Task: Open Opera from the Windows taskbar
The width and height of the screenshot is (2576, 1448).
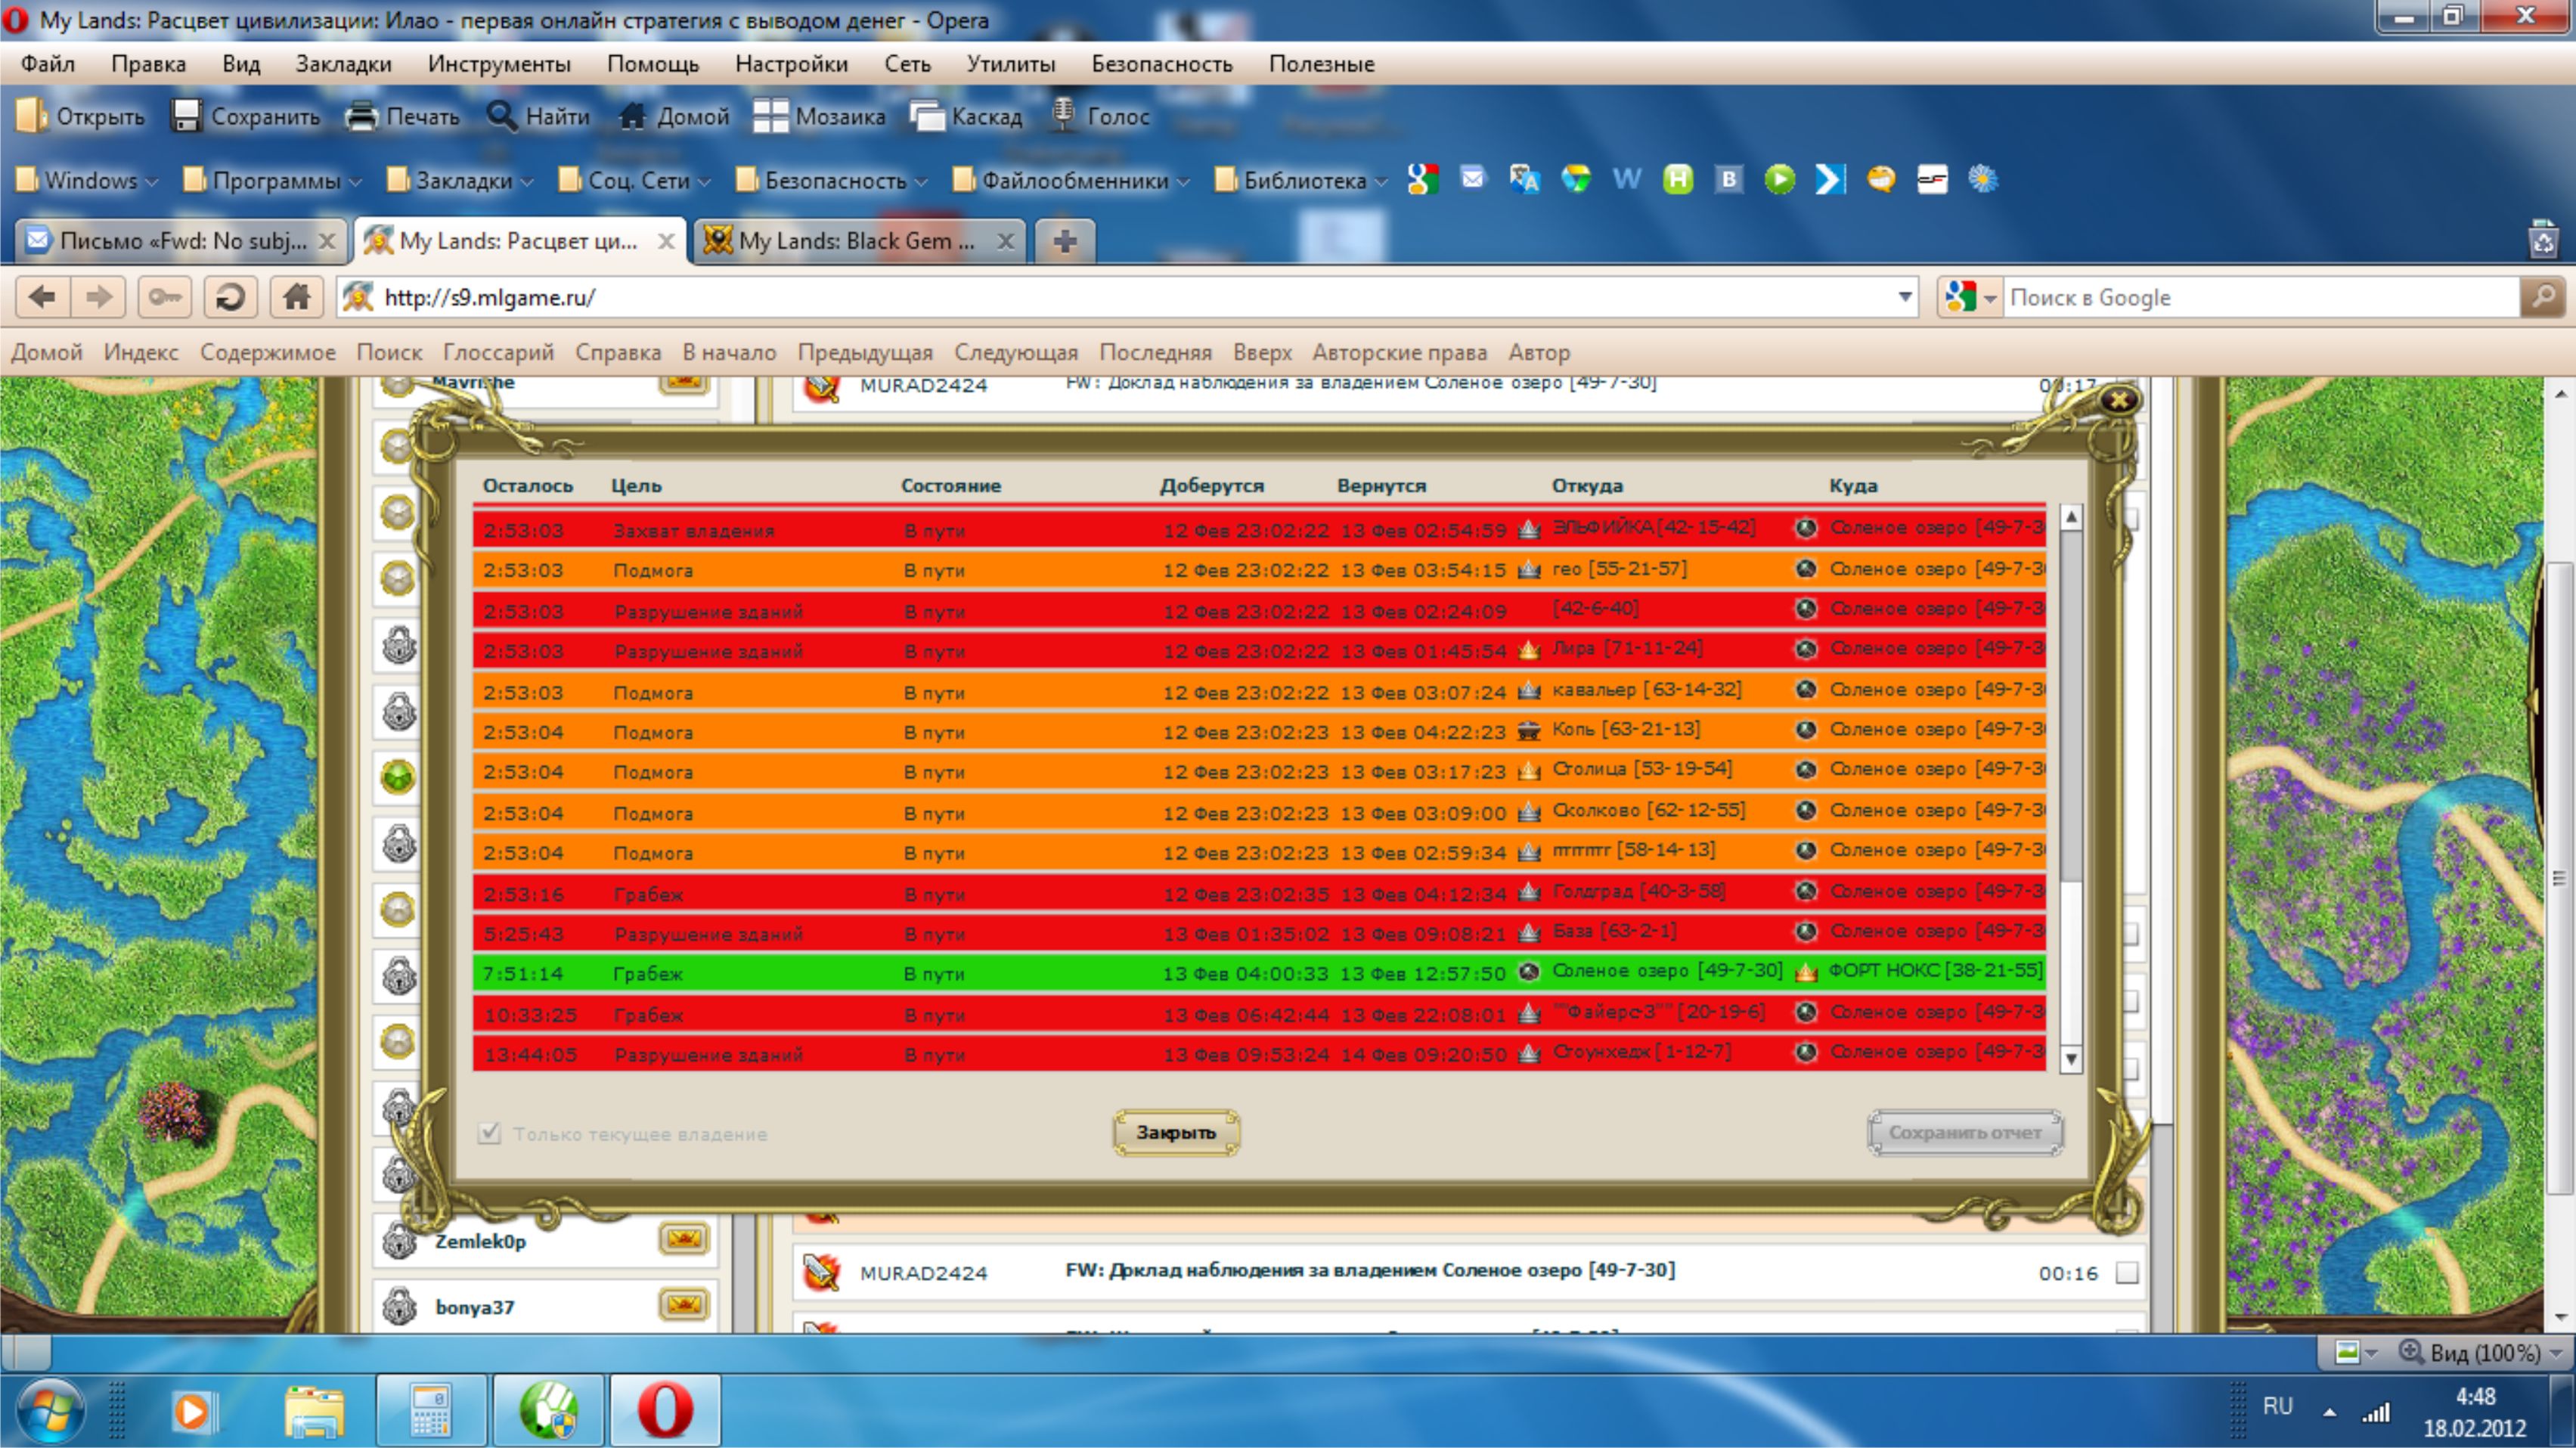Action: [665, 1410]
